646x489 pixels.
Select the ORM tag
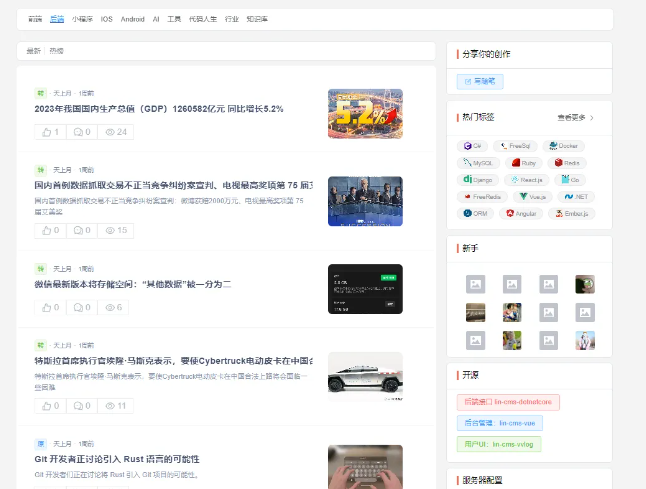tap(475, 213)
